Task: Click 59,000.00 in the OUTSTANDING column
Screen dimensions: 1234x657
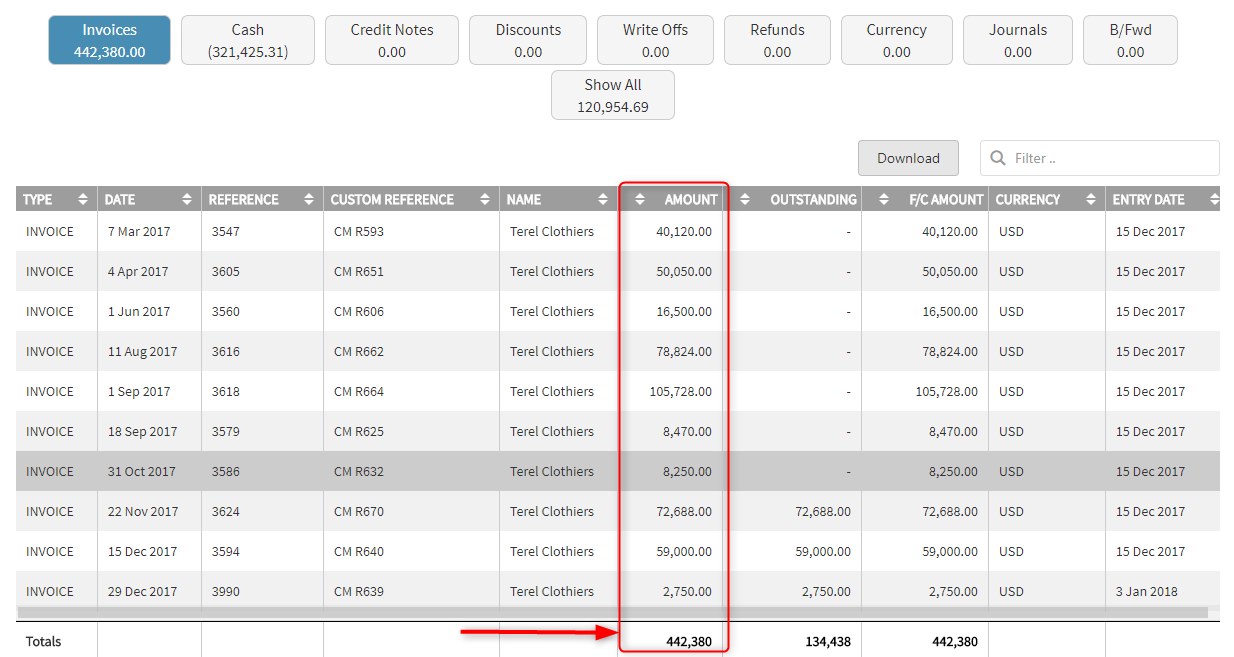Action: pos(823,551)
